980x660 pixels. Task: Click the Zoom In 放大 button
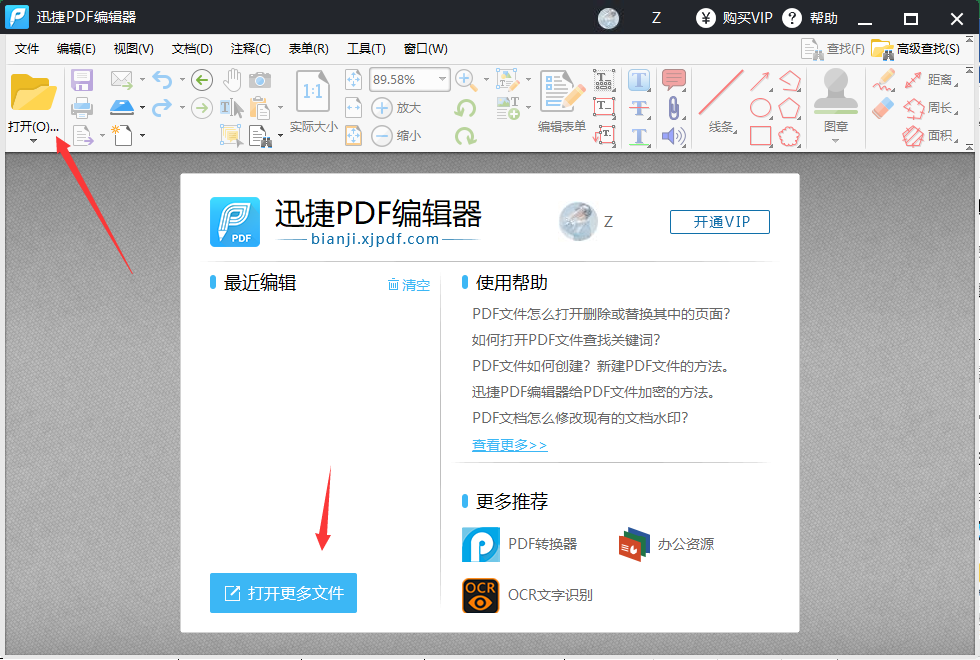[396, 108]
